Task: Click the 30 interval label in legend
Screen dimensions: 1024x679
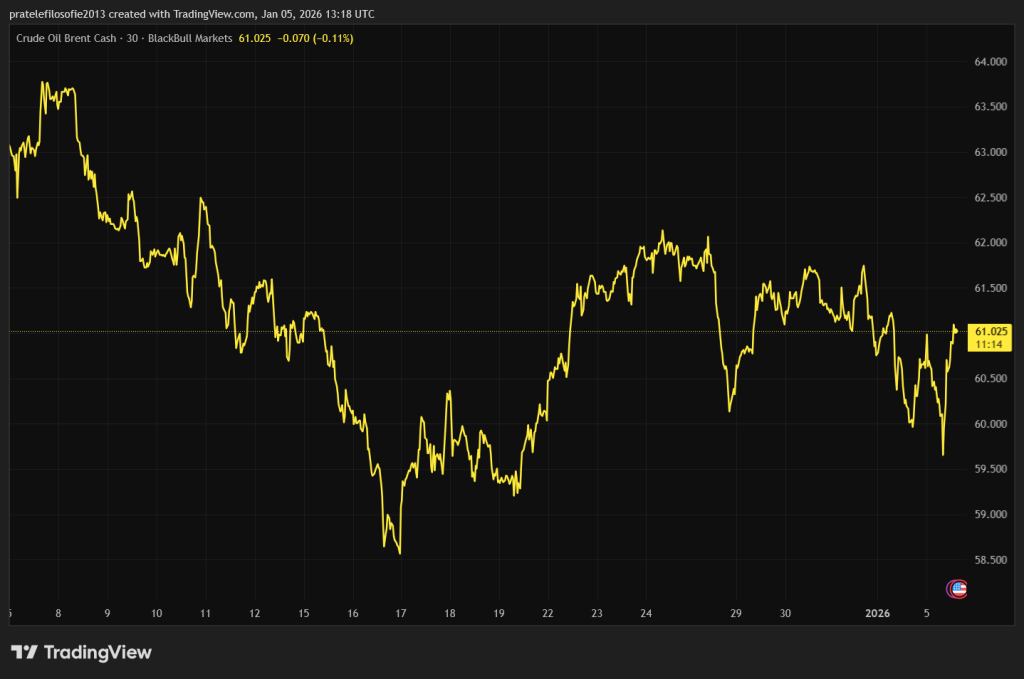Action: (144, 38)
